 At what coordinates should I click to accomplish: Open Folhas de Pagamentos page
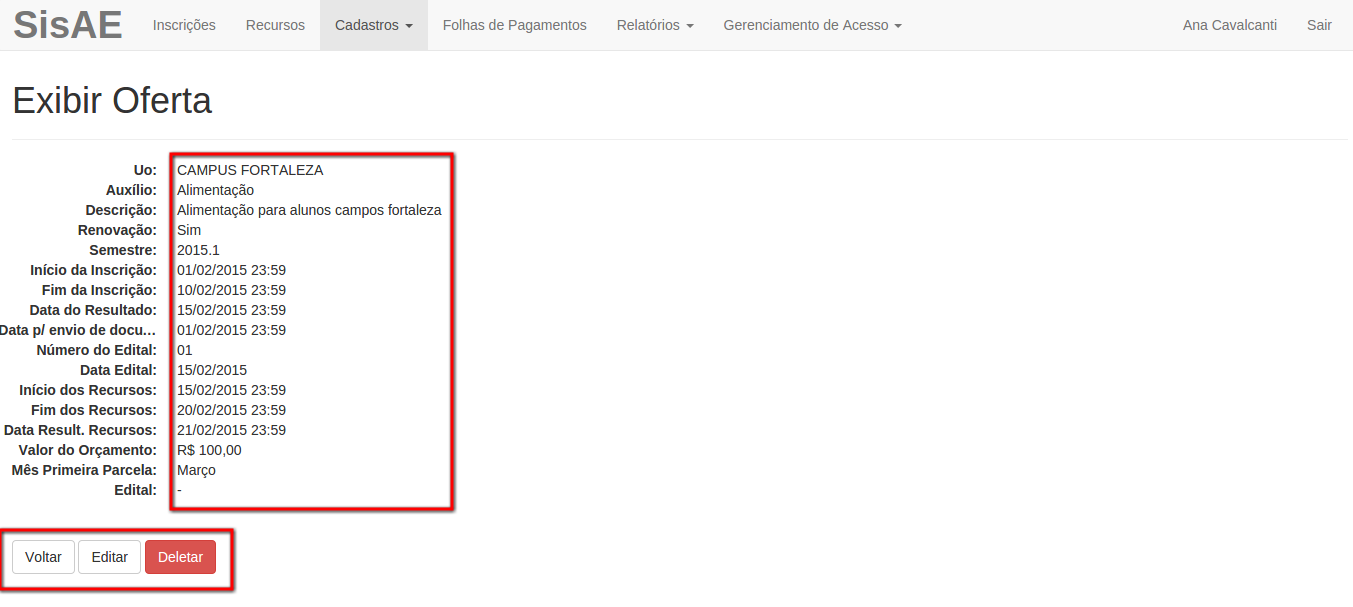[515, 25]
